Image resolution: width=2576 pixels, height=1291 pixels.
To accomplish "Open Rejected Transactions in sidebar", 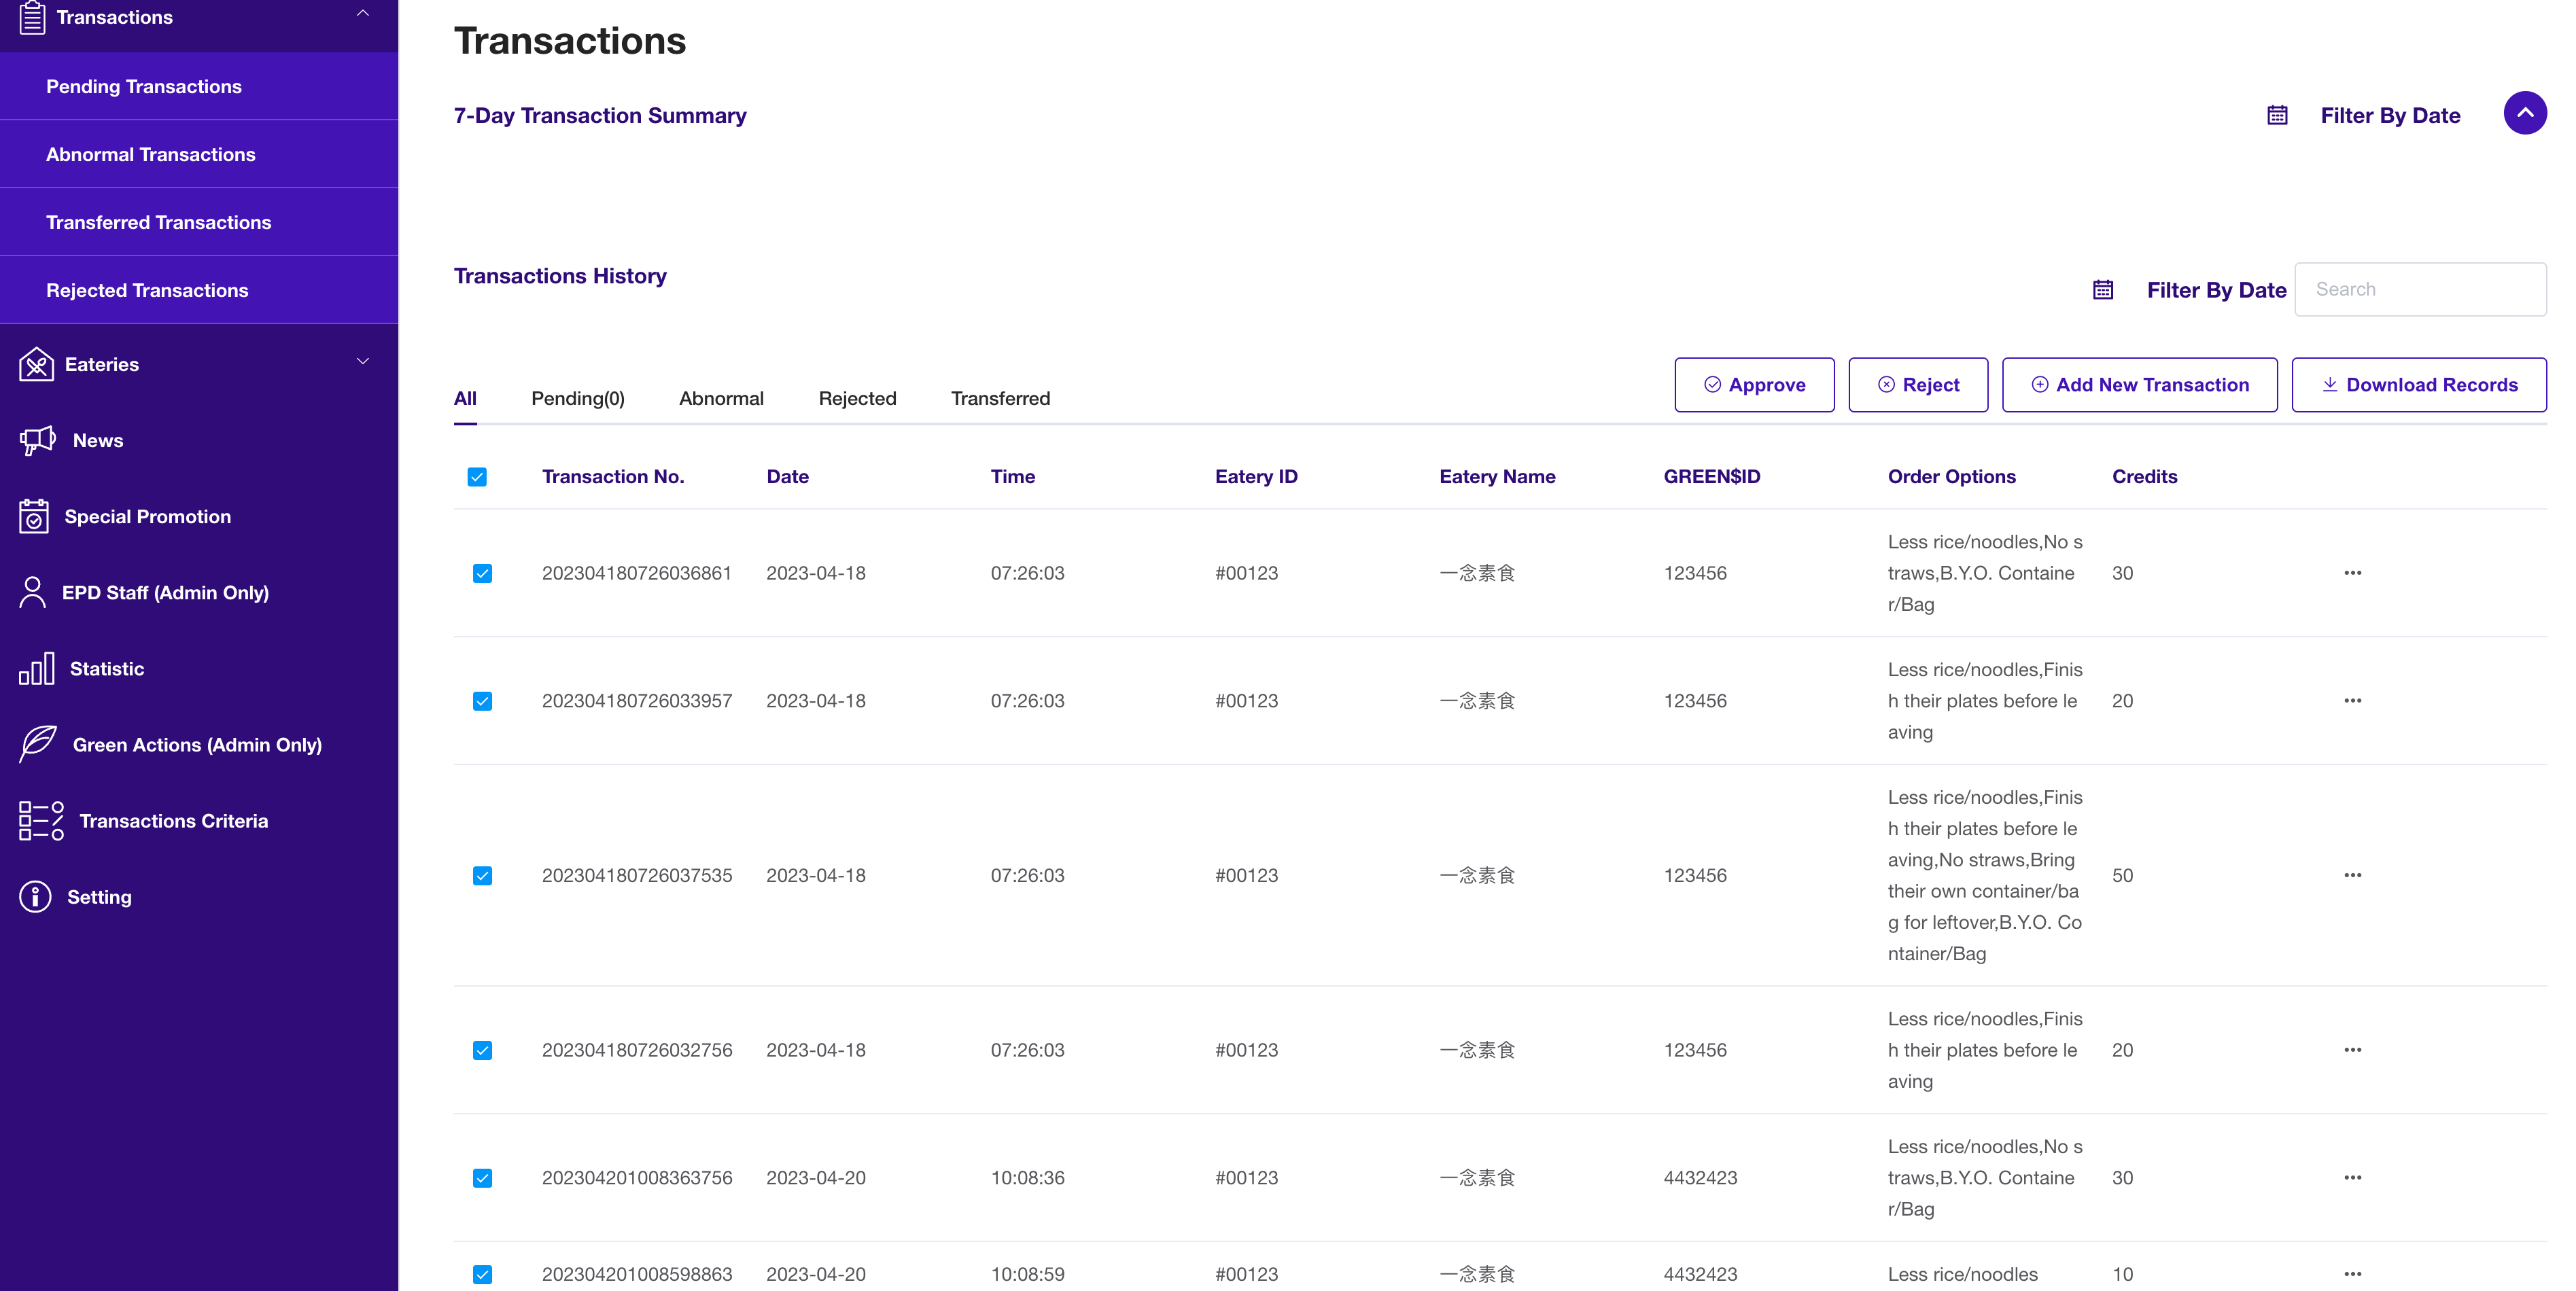I will (x=147, y=290).
